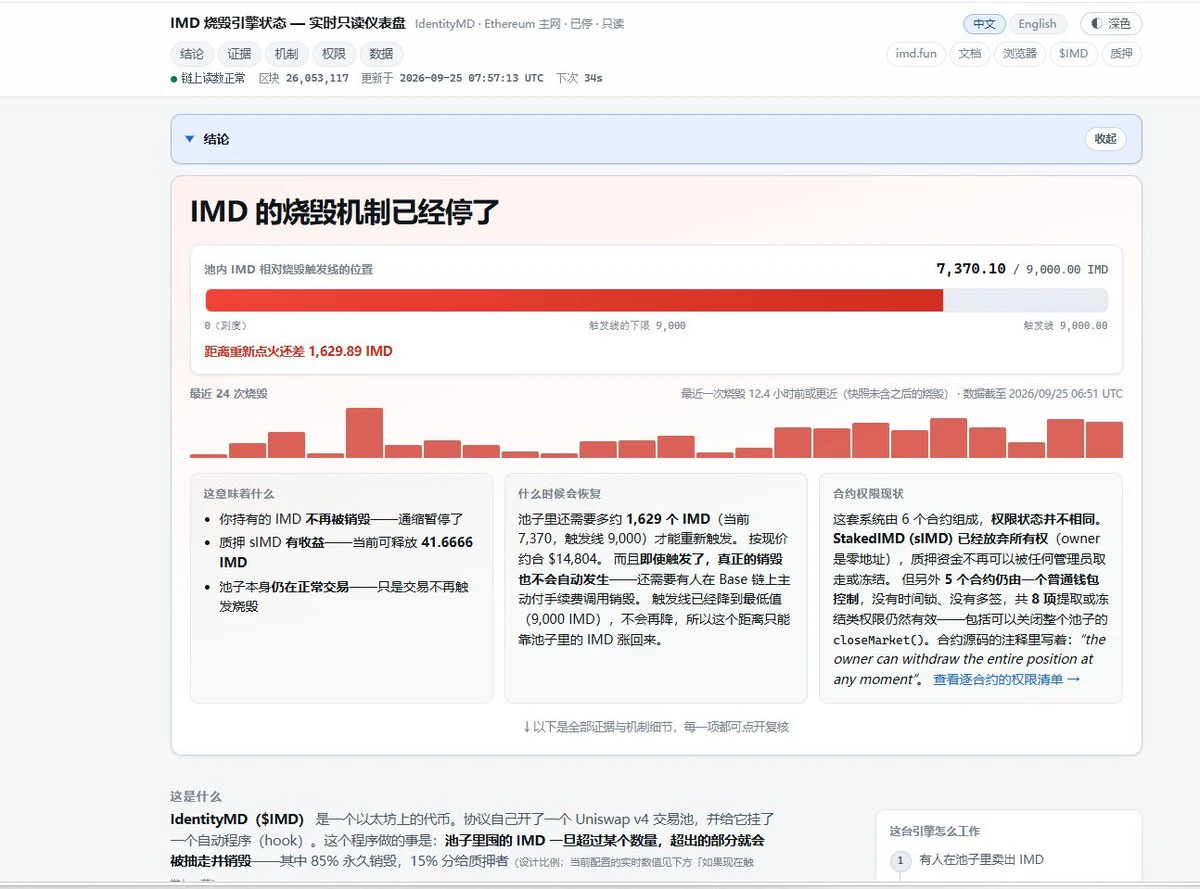Click the 下次 34s refresh countdown
Viewport: 1200px width, 889px height.
pos(579,78)
